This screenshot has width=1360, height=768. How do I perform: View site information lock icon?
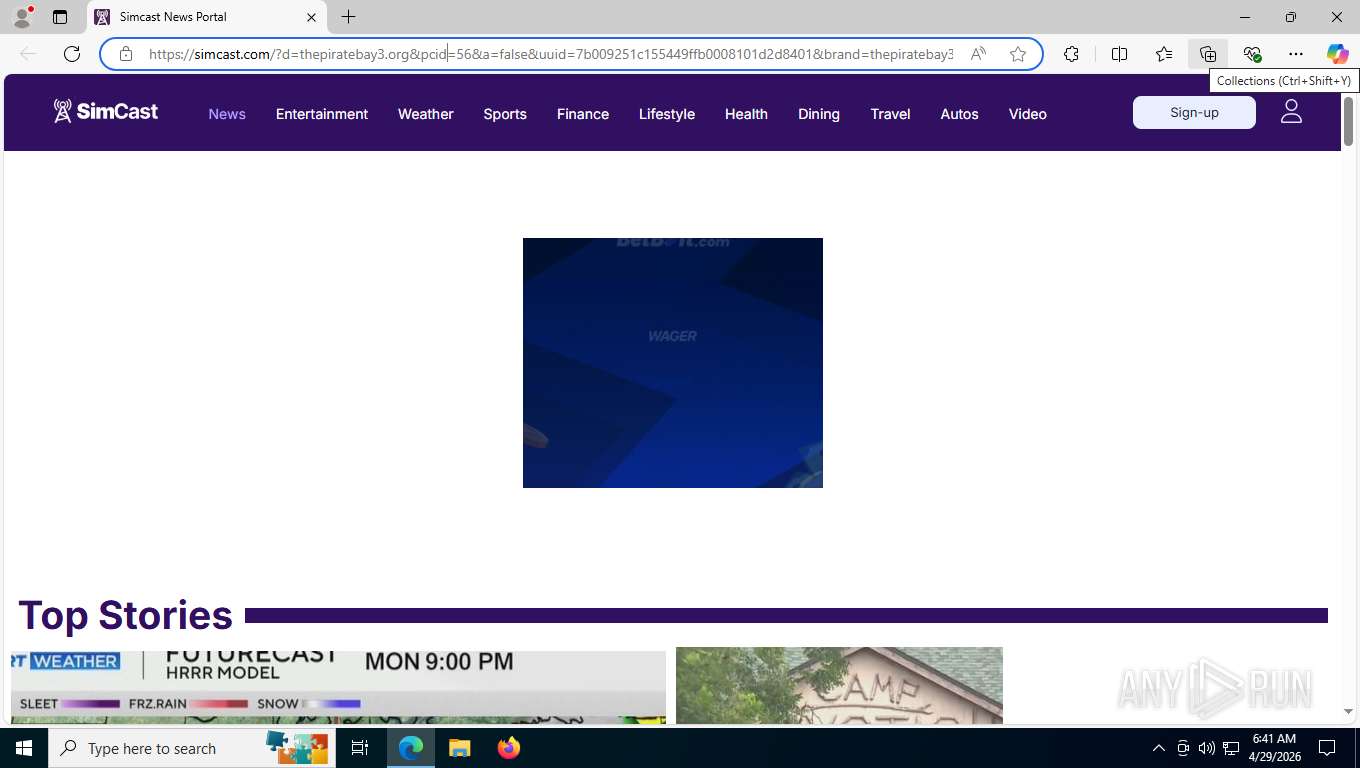pos(126,54)
